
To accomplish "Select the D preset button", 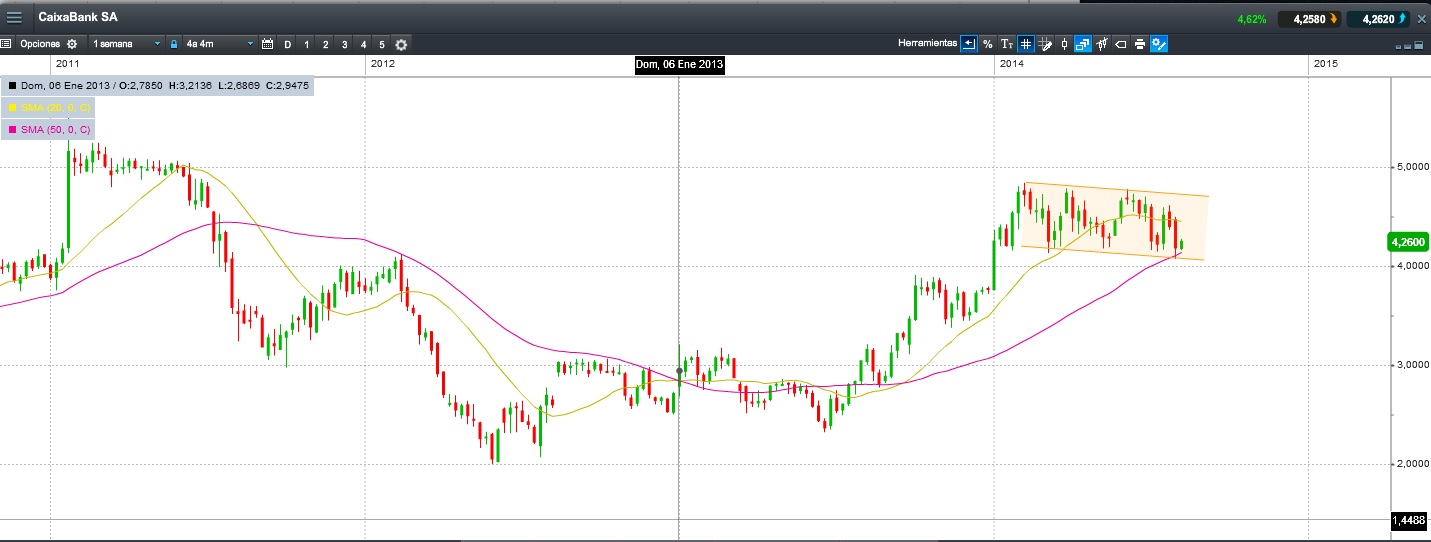I will click(x=288, y=44).
